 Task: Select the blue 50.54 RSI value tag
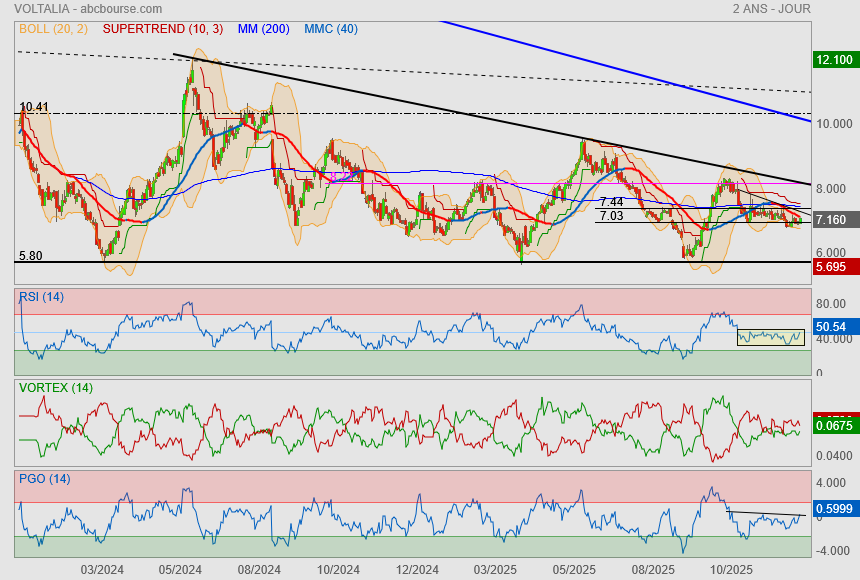coord(832,327)
